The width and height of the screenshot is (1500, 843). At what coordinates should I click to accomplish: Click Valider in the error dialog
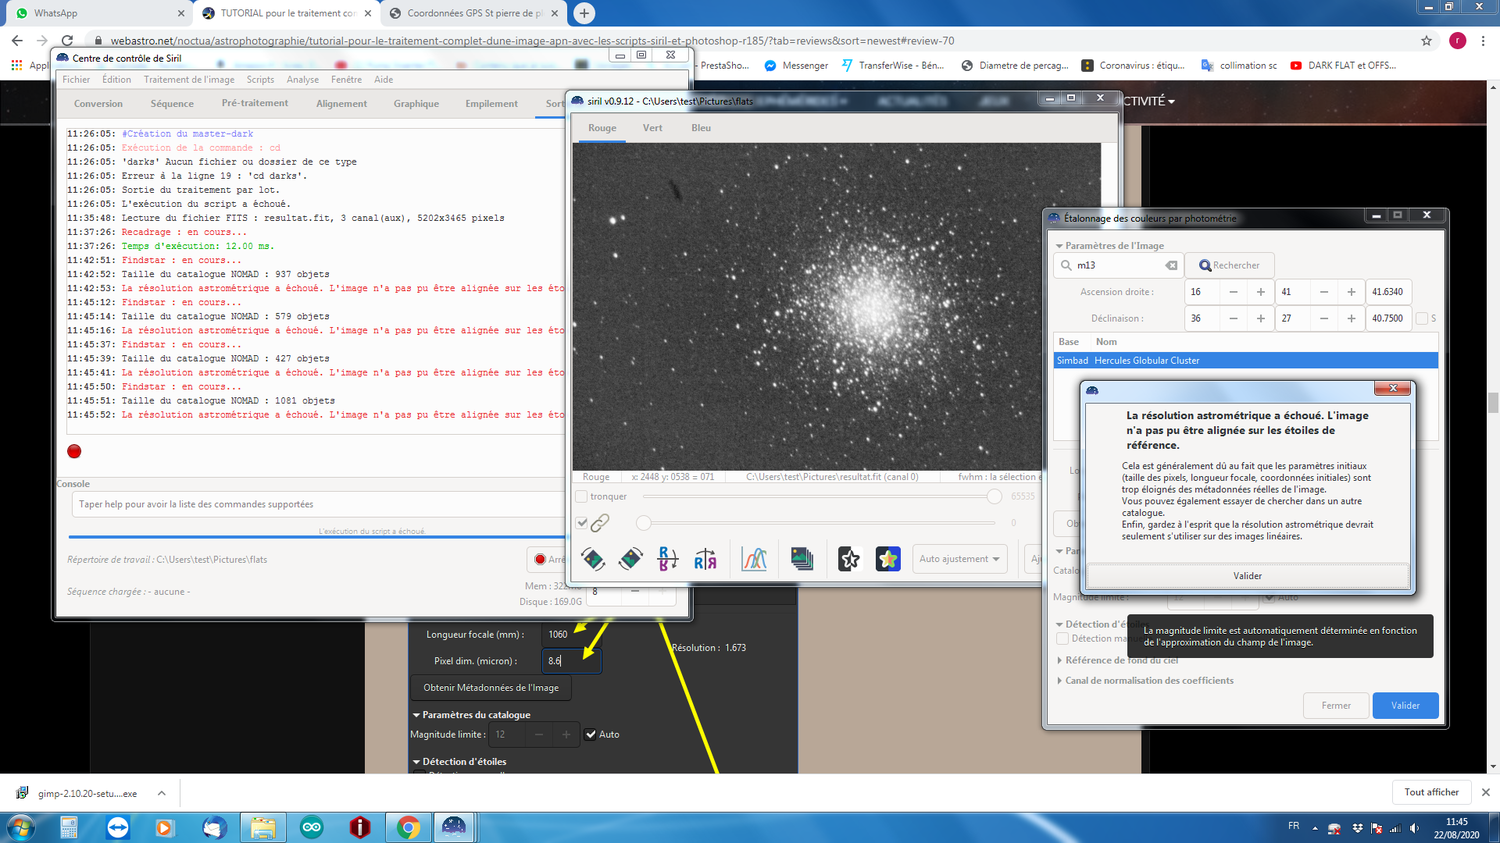pos(1247,576)
